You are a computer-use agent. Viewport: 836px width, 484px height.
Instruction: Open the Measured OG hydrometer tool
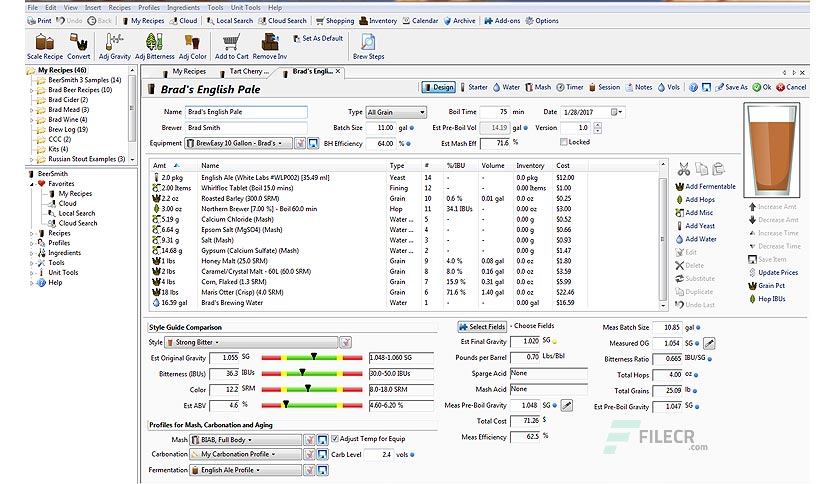tap(709, 343)
